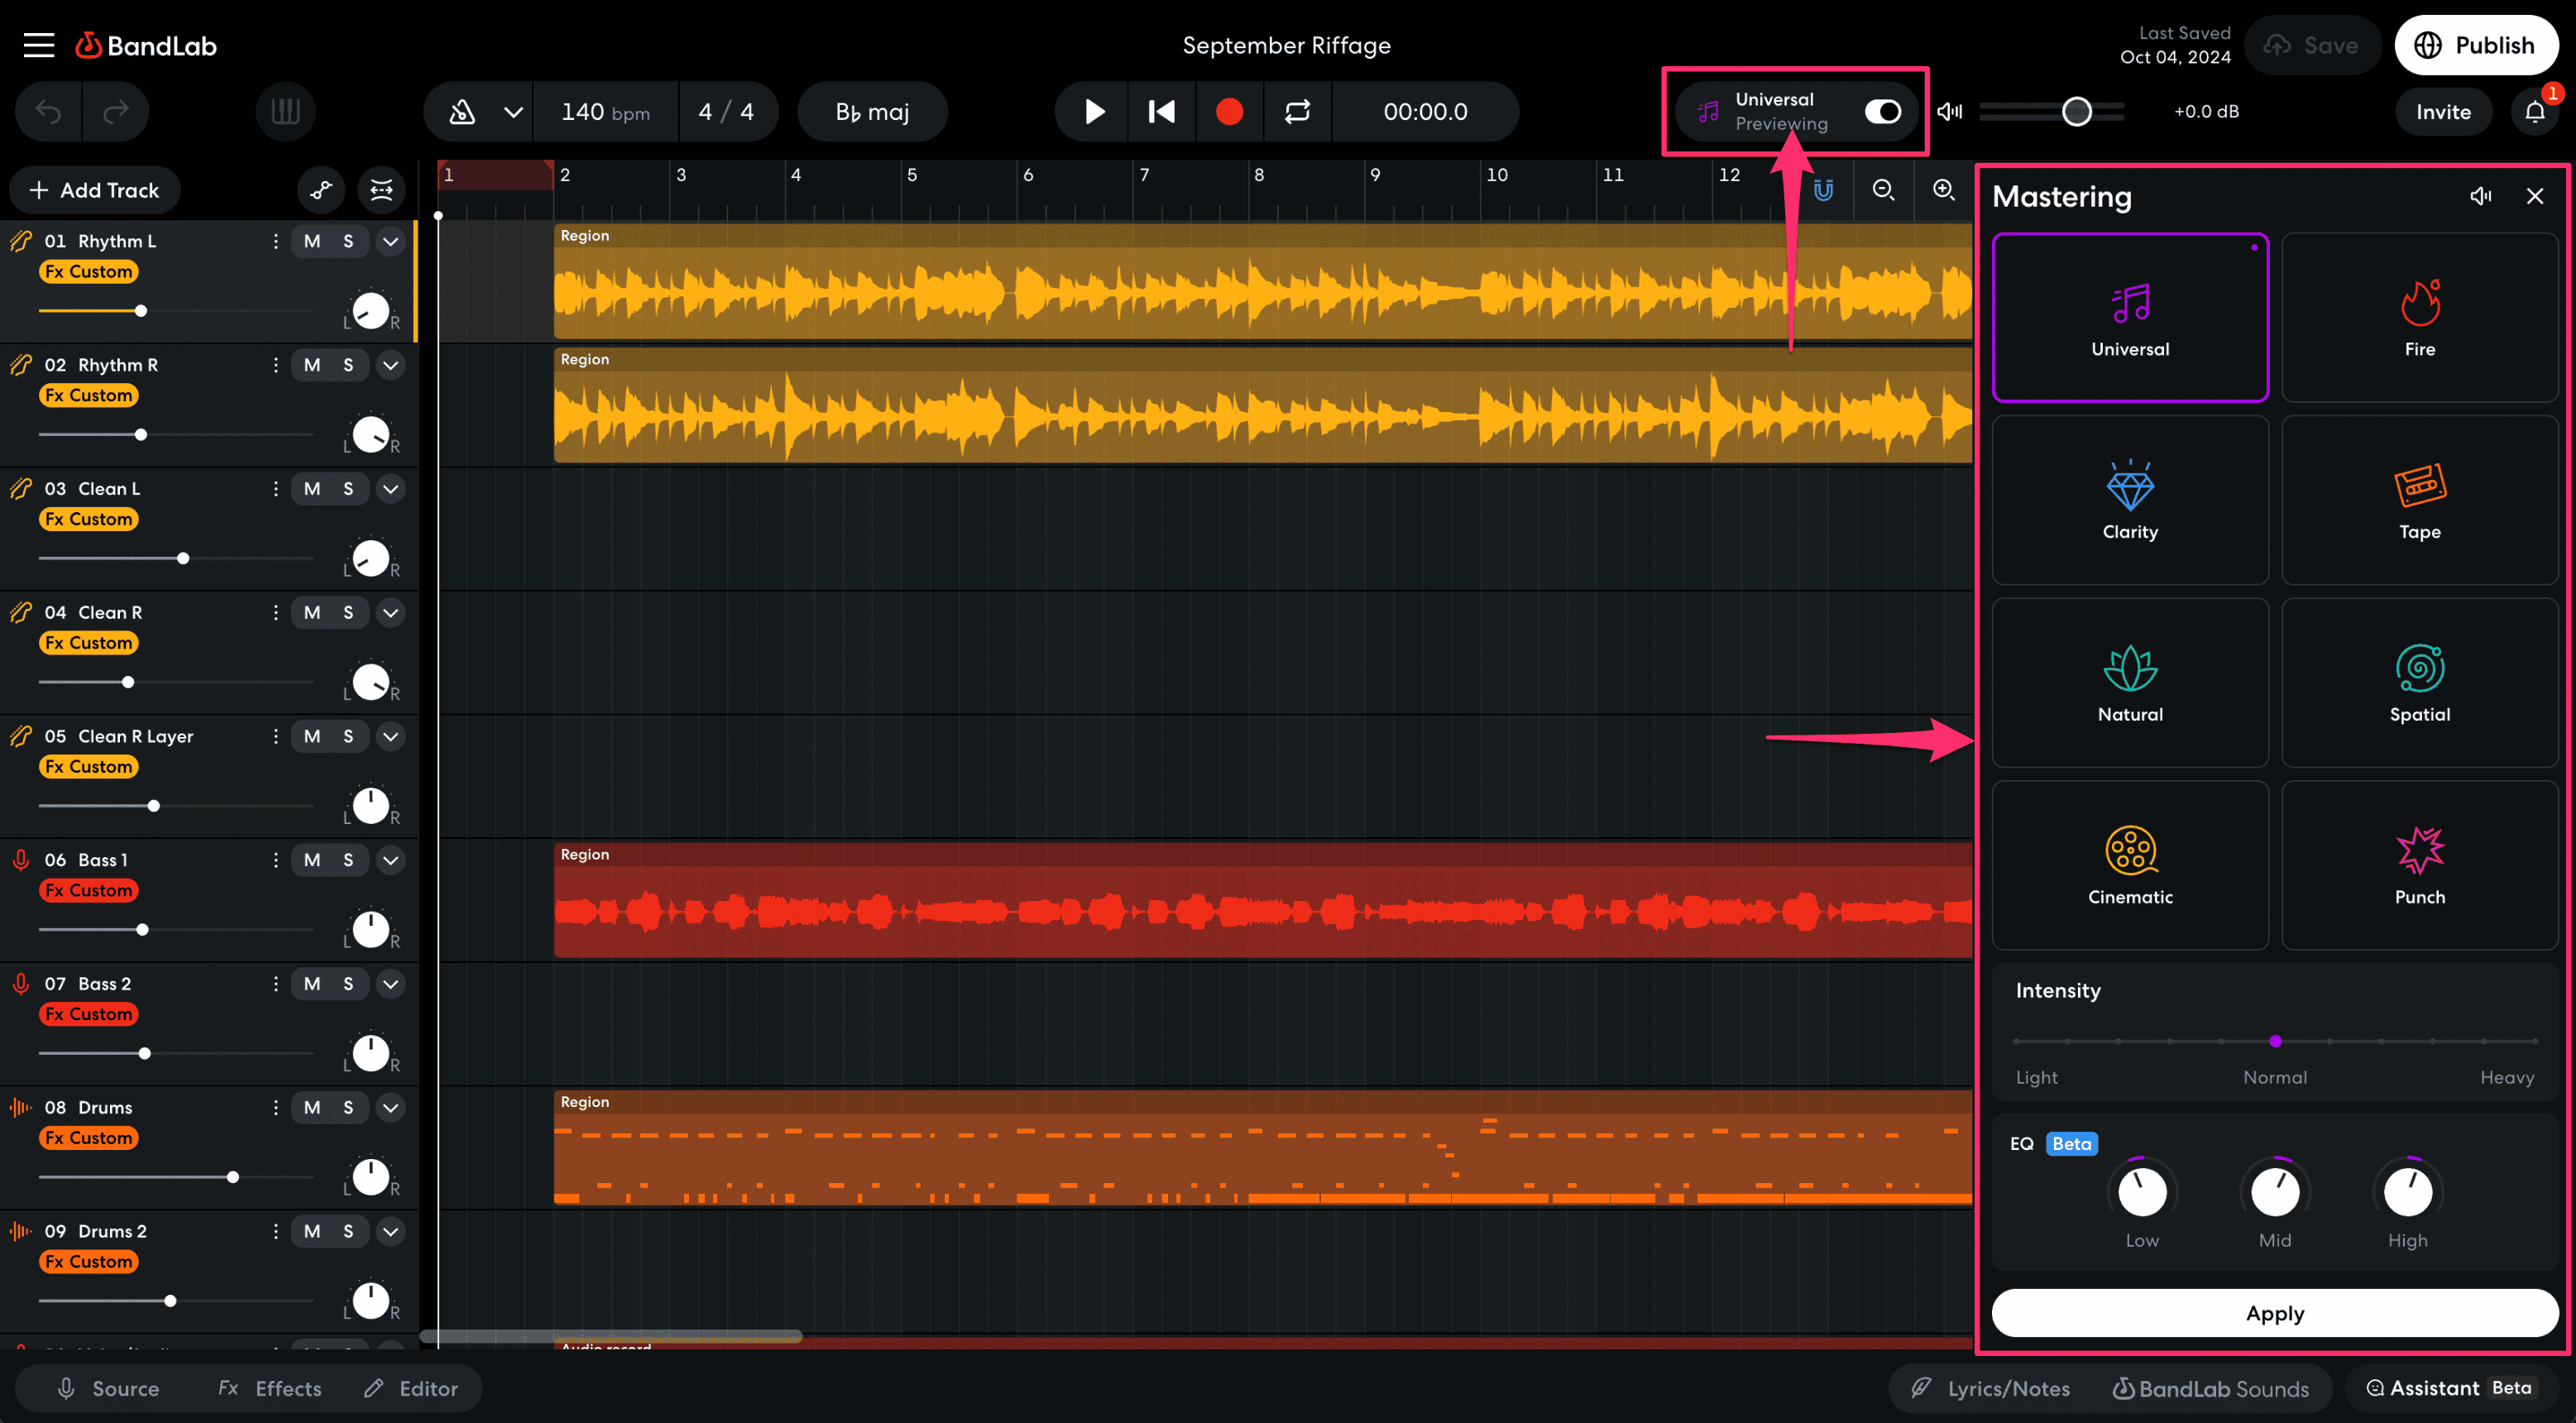Select the Spatial mastering preset
Viewport: 2576px width, 1423px height.
pyautogui.click(x=2419, y=683)
